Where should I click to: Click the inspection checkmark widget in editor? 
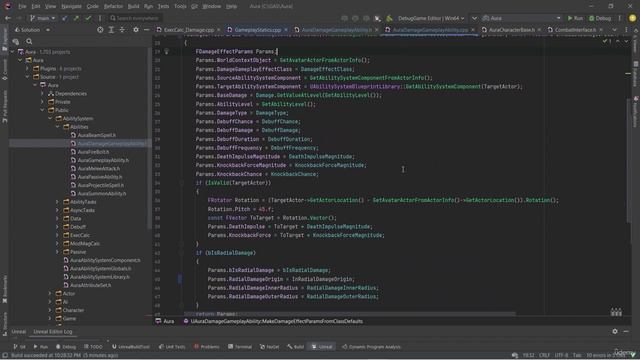pos(606,41)
